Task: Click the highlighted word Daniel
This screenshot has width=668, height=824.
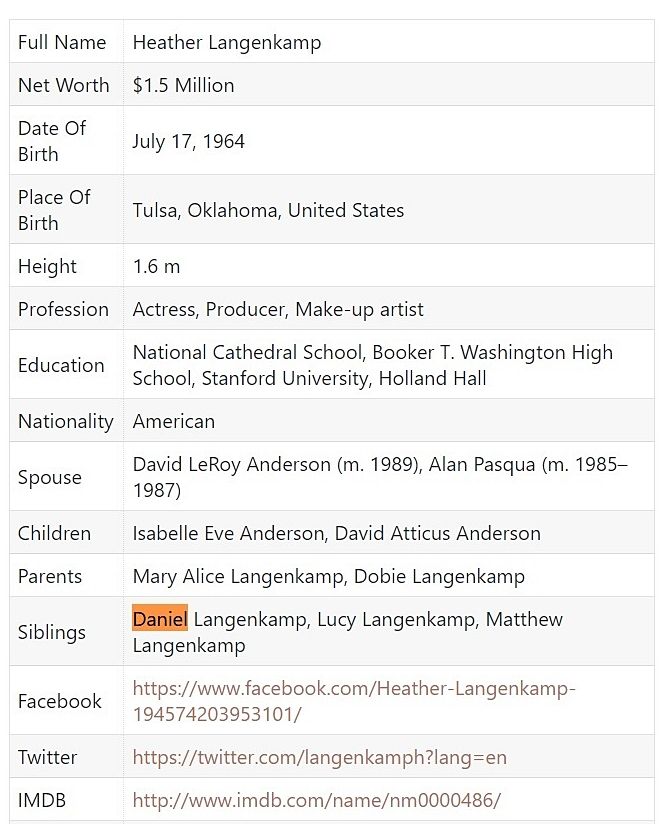Action: point(160,619)
